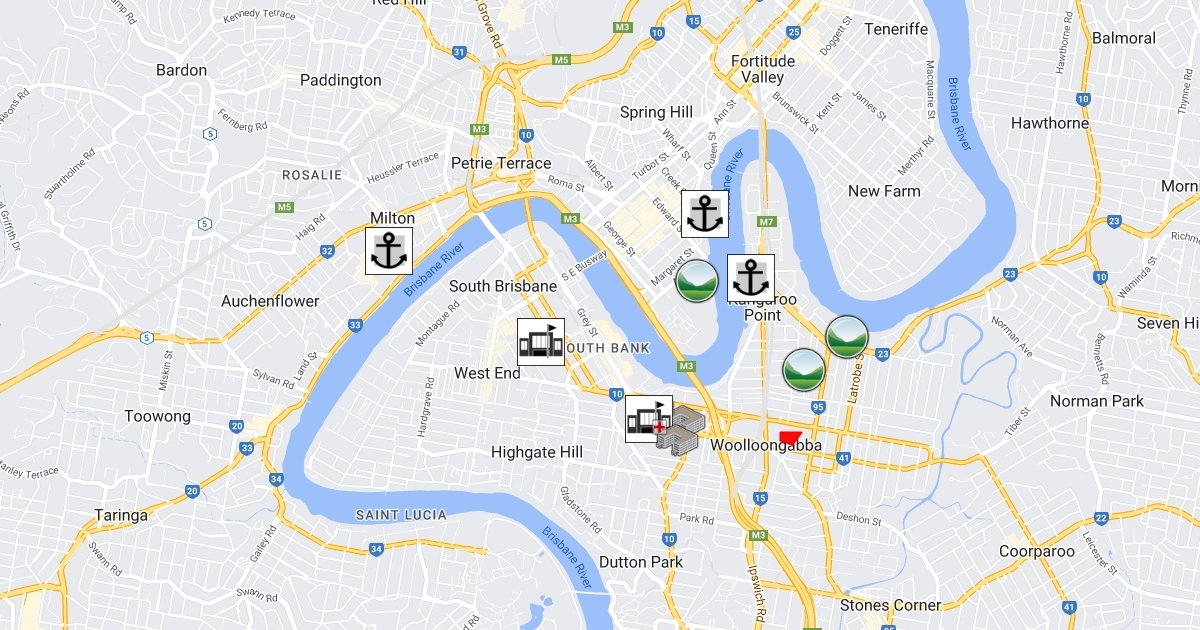
Task: Select the anchor marker beside Edward St
Action: pyautogui.click(x=705, y=214)
